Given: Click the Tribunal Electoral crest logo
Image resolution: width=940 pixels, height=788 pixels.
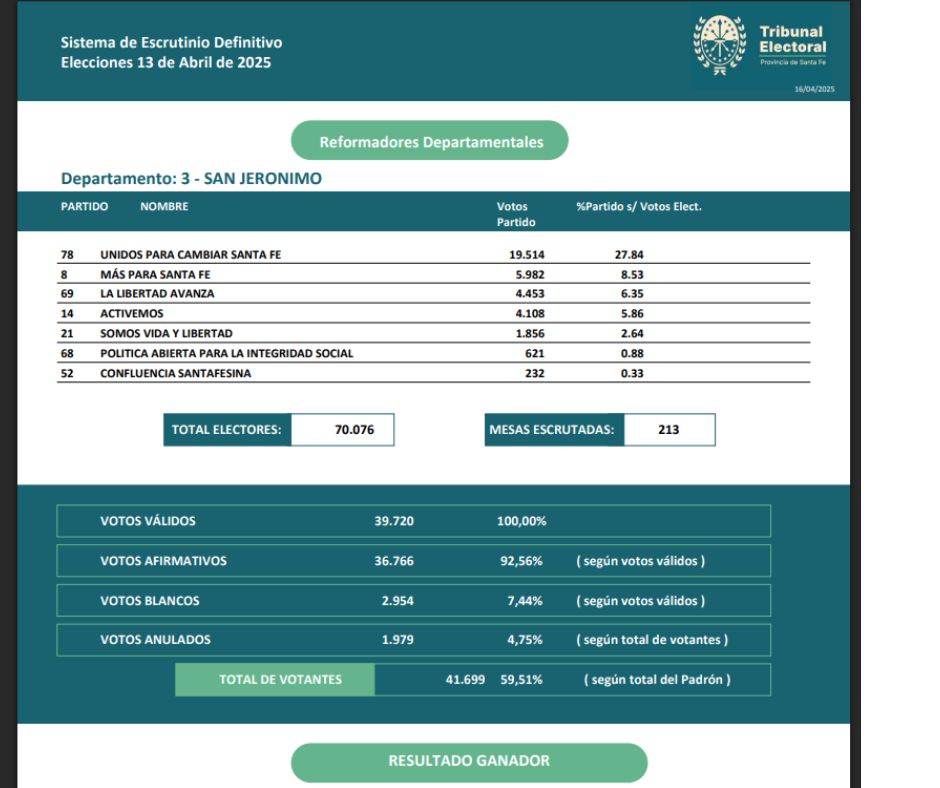Looking at the screenshot, I should click(x=720, y=45).
